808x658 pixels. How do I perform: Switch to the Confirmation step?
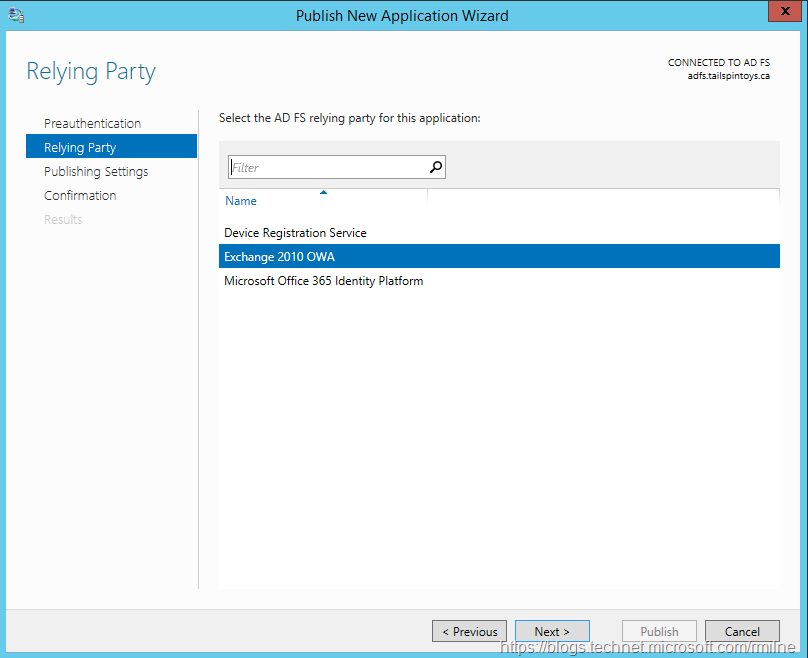click(x=80, y=196)
